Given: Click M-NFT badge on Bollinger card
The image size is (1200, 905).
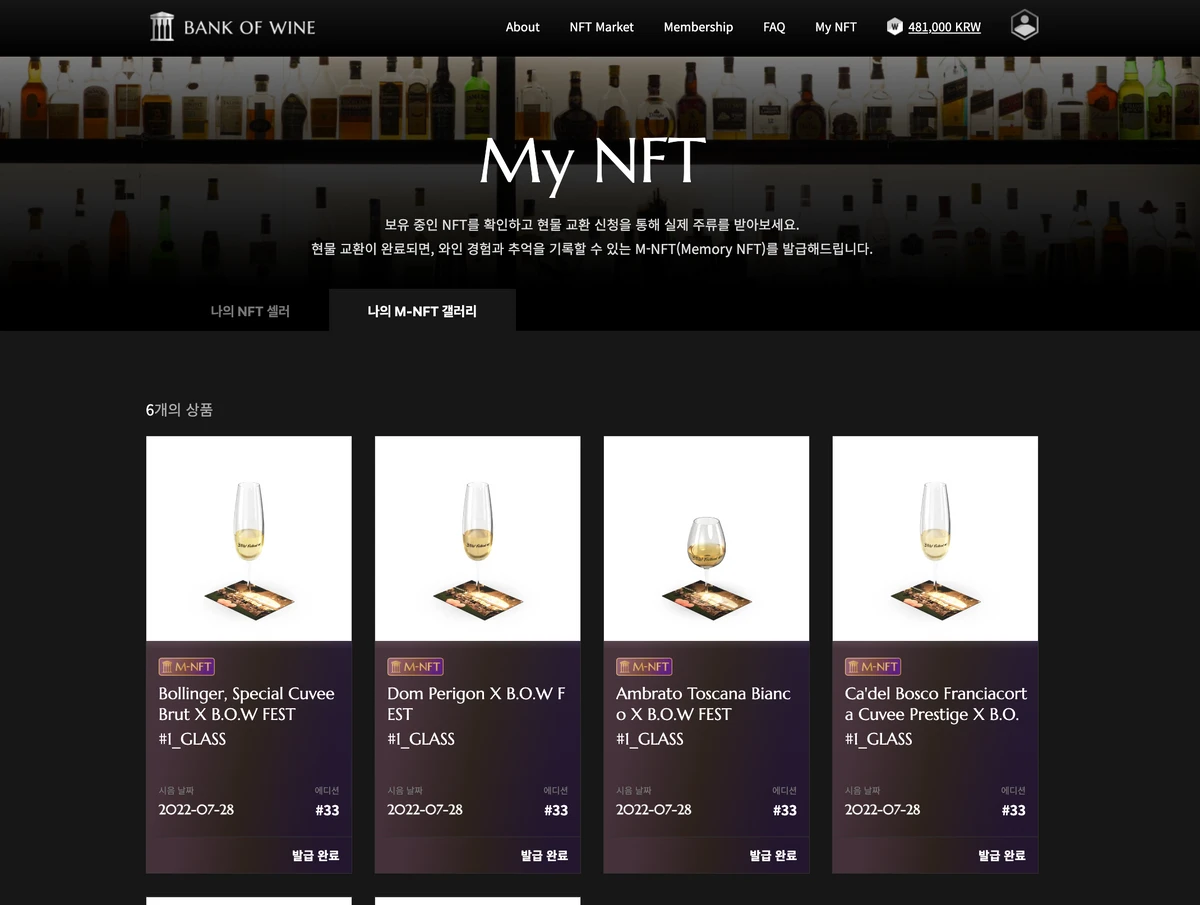Looking at the screenshot, I should [x=187, y=667].
